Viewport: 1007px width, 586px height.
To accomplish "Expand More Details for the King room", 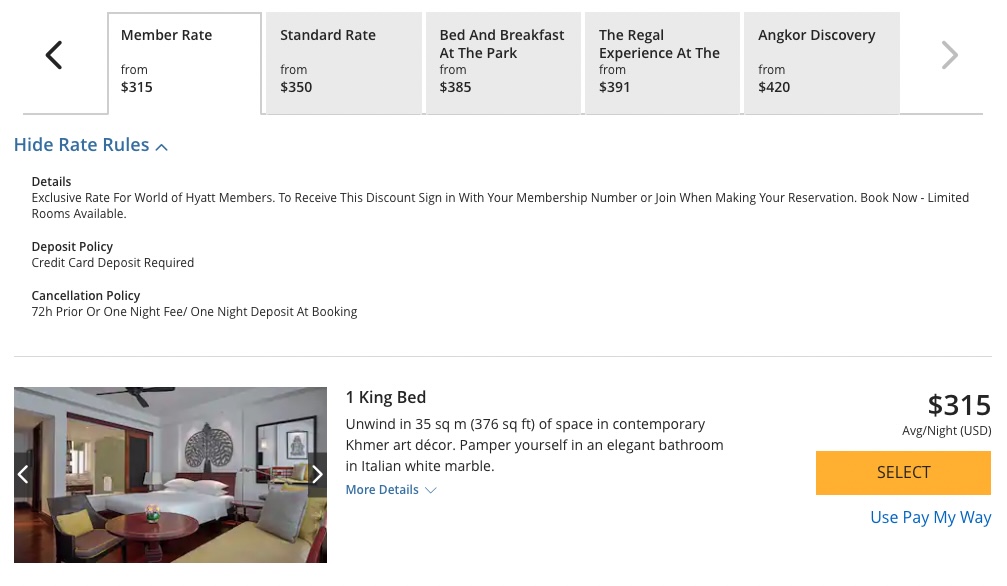I will (382, 490).
